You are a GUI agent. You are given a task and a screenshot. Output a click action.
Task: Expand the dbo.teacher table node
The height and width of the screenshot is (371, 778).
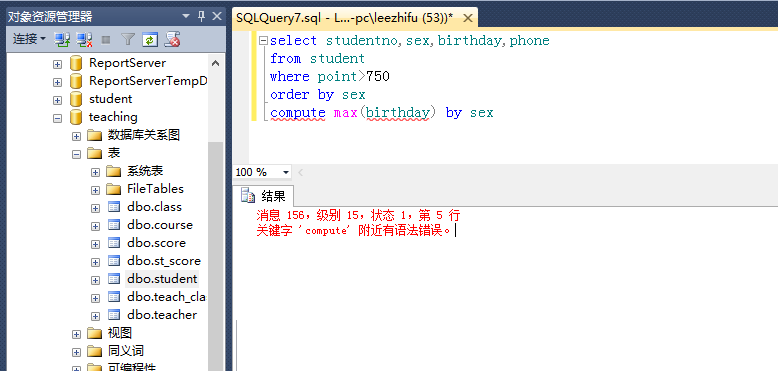[x=95, y=316]
